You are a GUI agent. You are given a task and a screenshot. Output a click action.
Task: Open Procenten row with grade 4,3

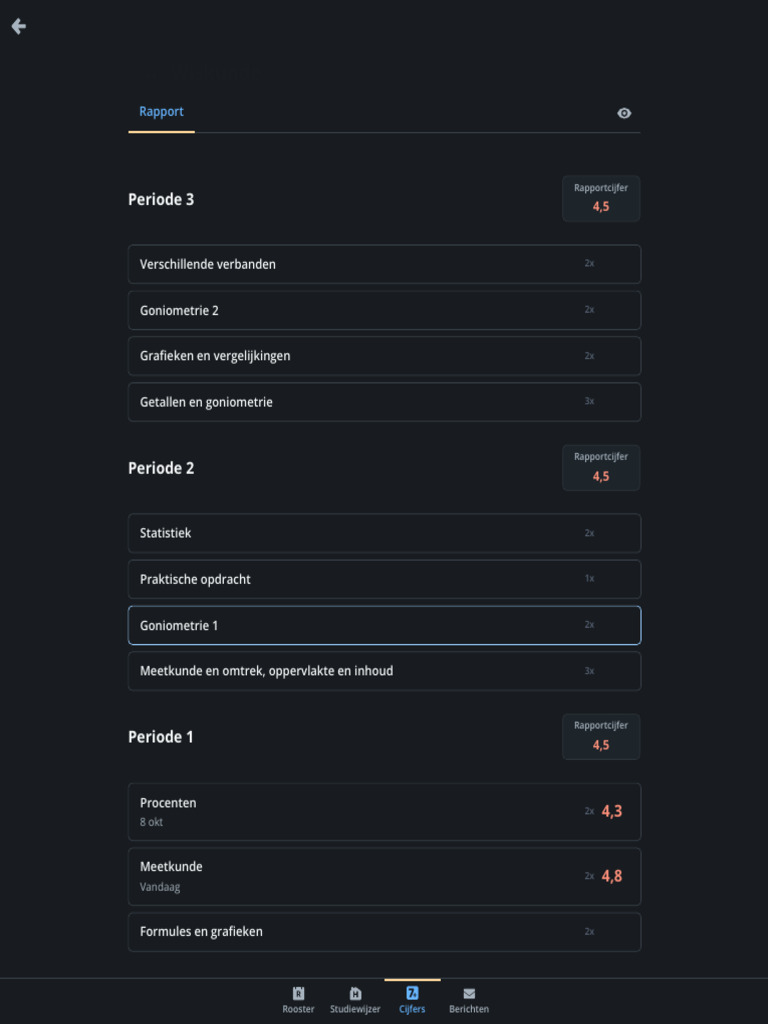point(384,811)
